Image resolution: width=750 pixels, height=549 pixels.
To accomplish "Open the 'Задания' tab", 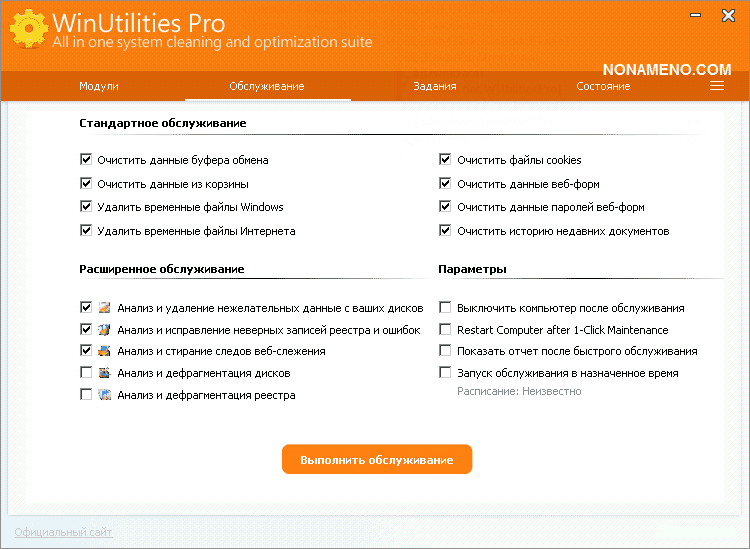I will pyautogui.click(x=435, y=86).
